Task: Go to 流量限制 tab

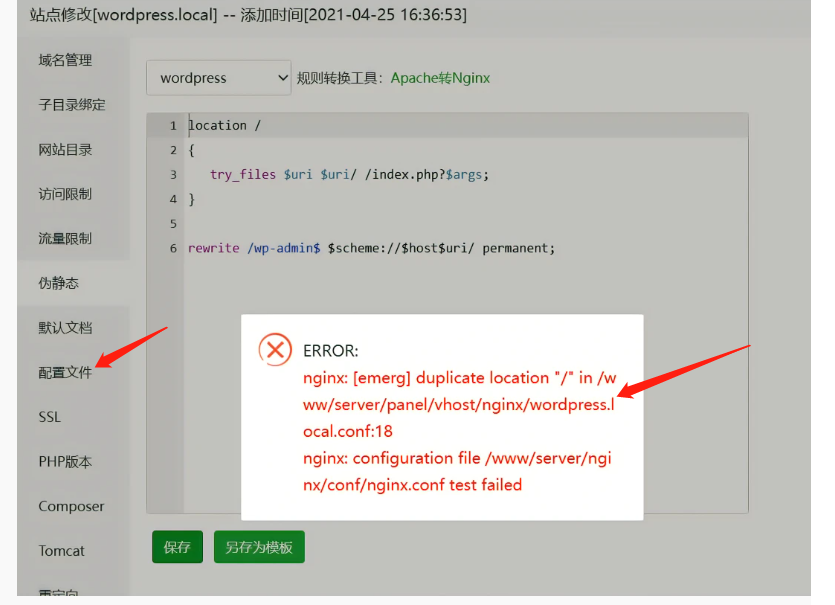Action: tap(65, 238)
